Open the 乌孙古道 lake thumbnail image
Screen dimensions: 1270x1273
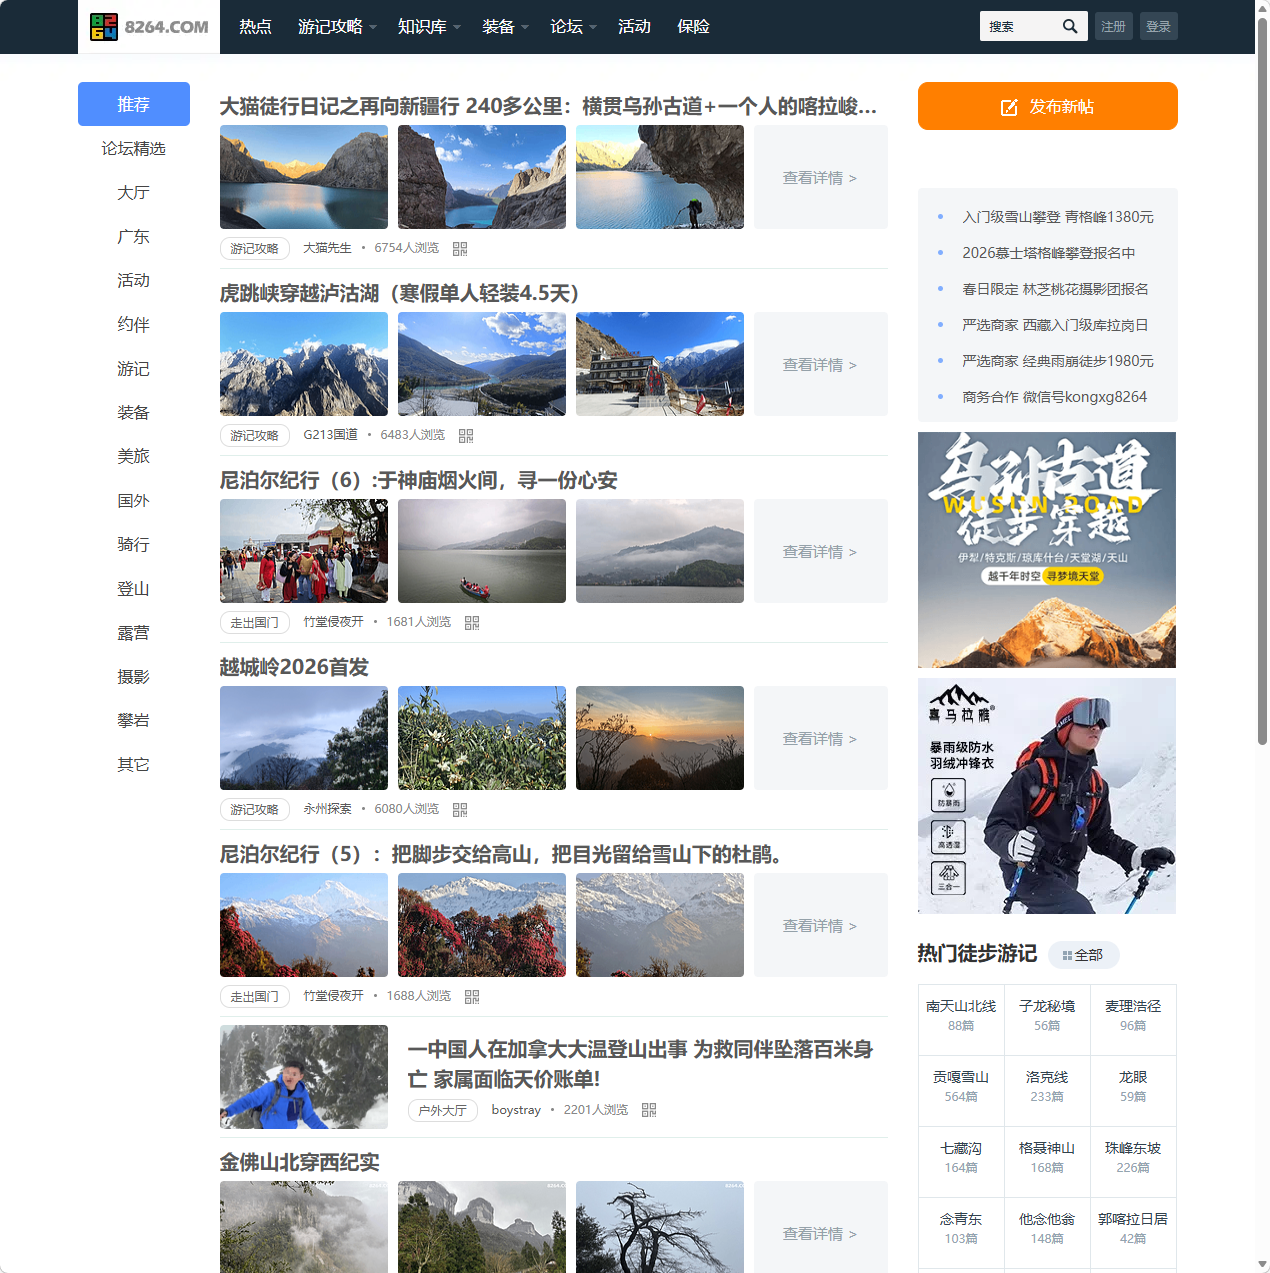click(x=303, y=177)
